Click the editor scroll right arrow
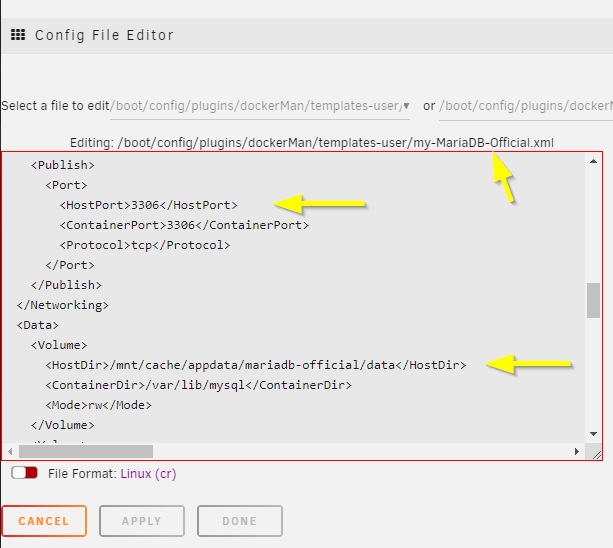The image size is (613, 548). click(x=577, y=451)
